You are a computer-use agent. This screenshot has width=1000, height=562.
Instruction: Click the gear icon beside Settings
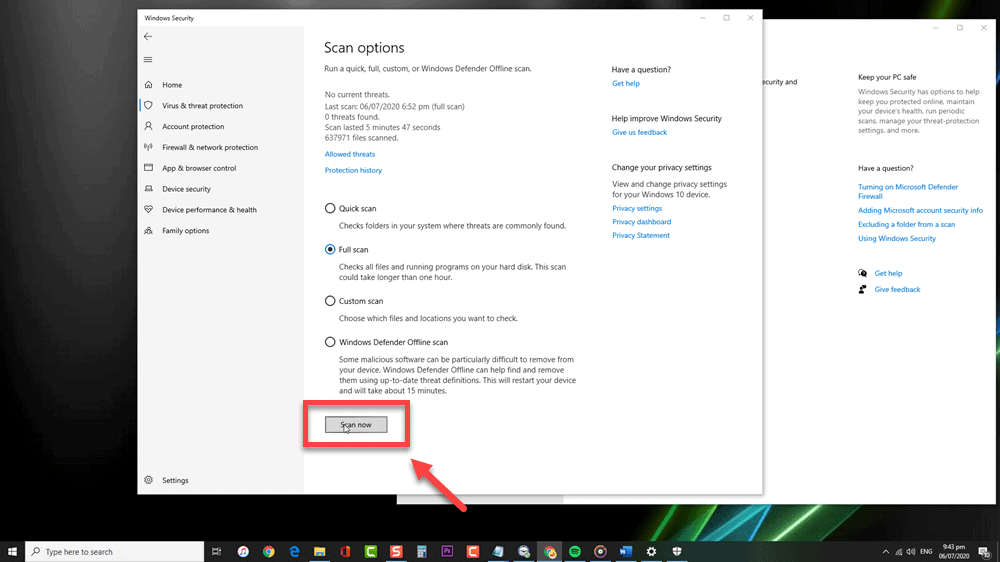(x=149, y=480)
